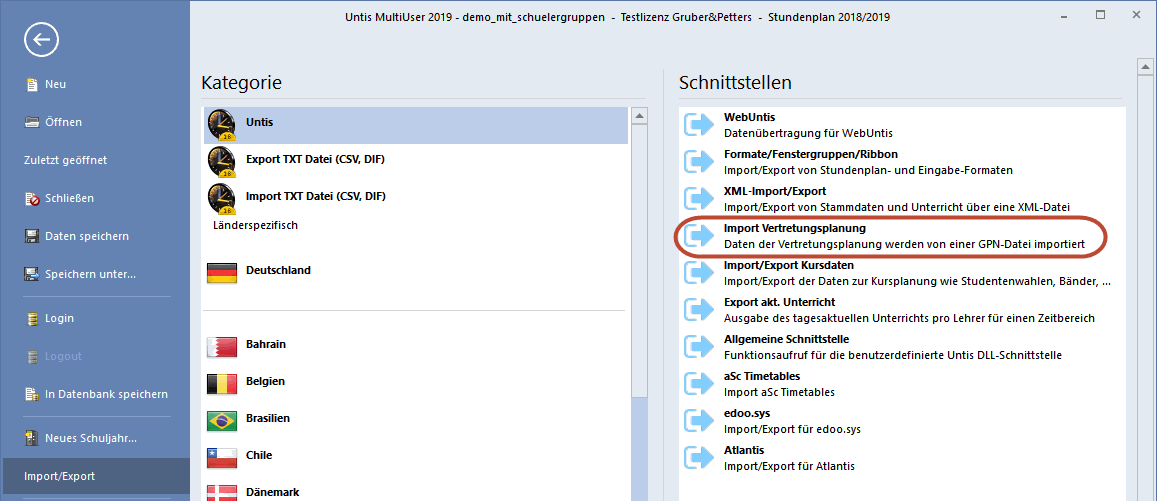Screen dimensions: 1157x501
Task: Click the Login database icon
Action: click(32, 319)
